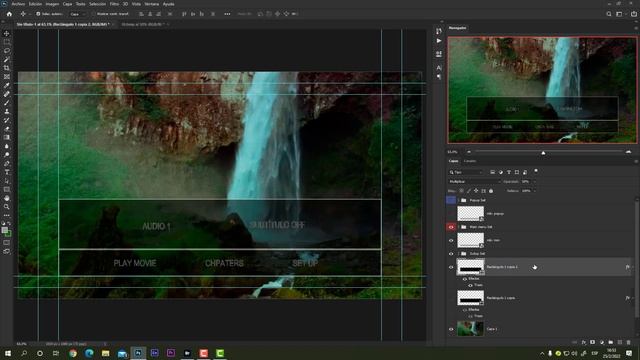Select the History Brush tool
The image size is (640, 360).
click(x=7, y=120)
